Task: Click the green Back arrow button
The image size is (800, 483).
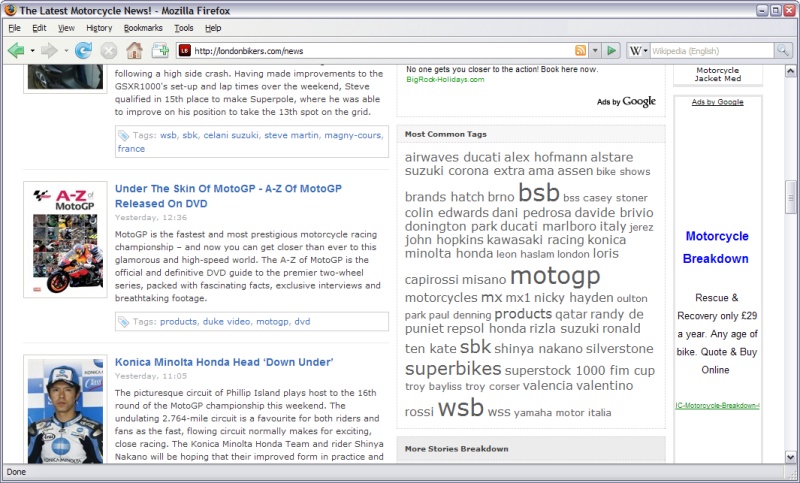Action: click(x=16, y=50)
